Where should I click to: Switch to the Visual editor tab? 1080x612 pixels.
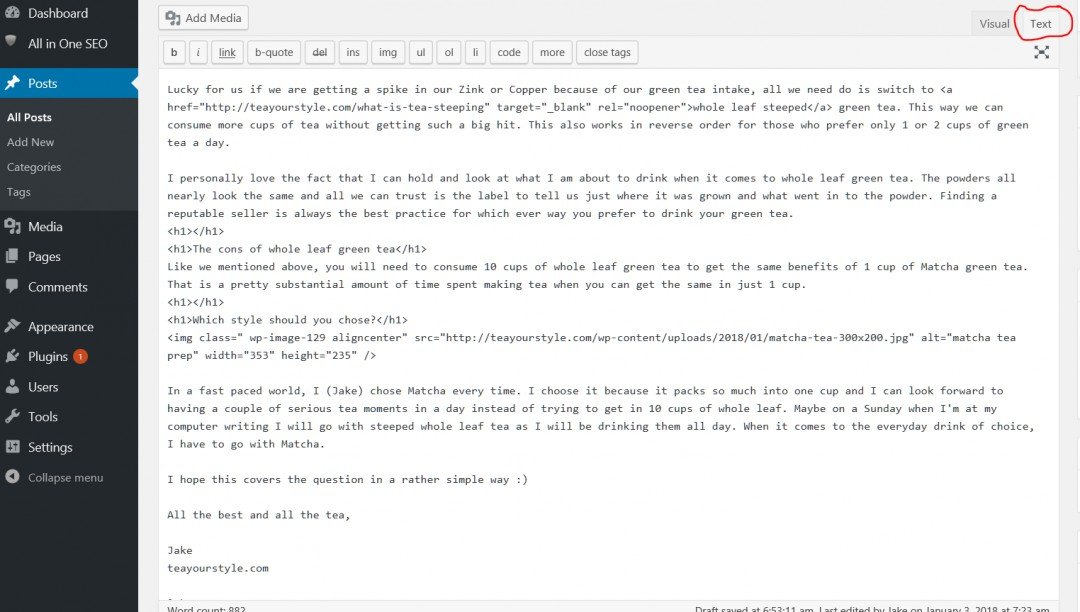[x=994, y=24]
